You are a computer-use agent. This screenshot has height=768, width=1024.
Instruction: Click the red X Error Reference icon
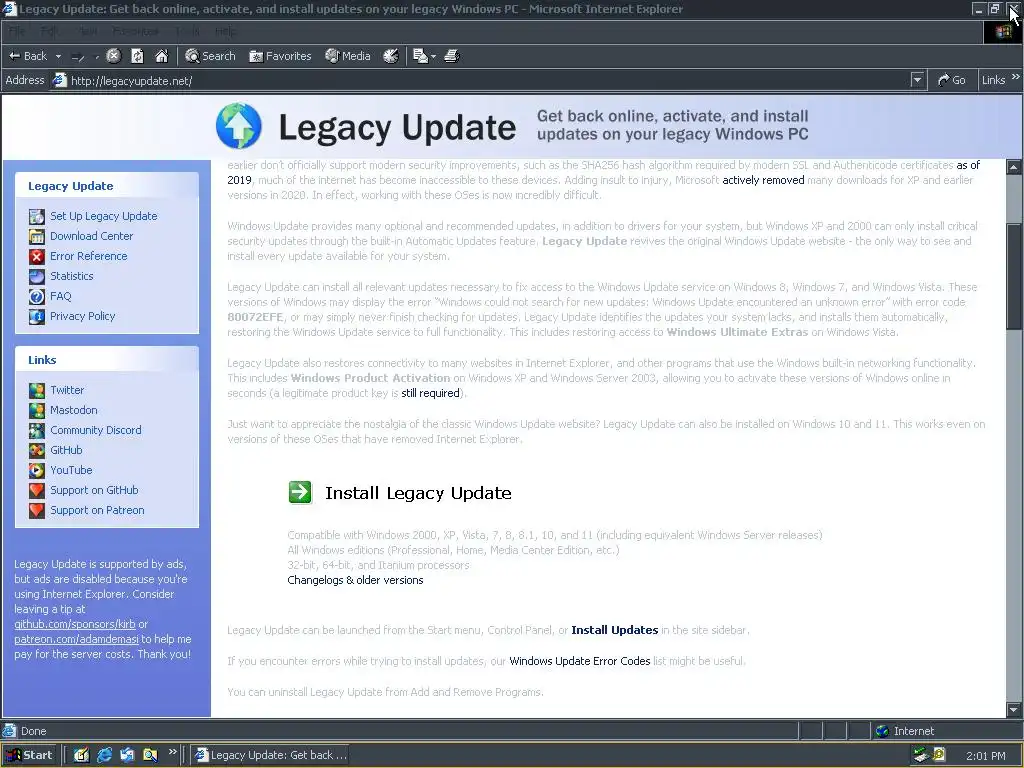pos(37,256)
